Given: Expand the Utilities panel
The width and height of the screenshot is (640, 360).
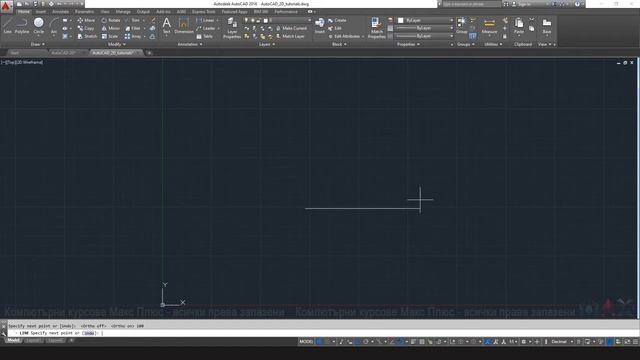Looking at the screenshot, I should 493,44.
